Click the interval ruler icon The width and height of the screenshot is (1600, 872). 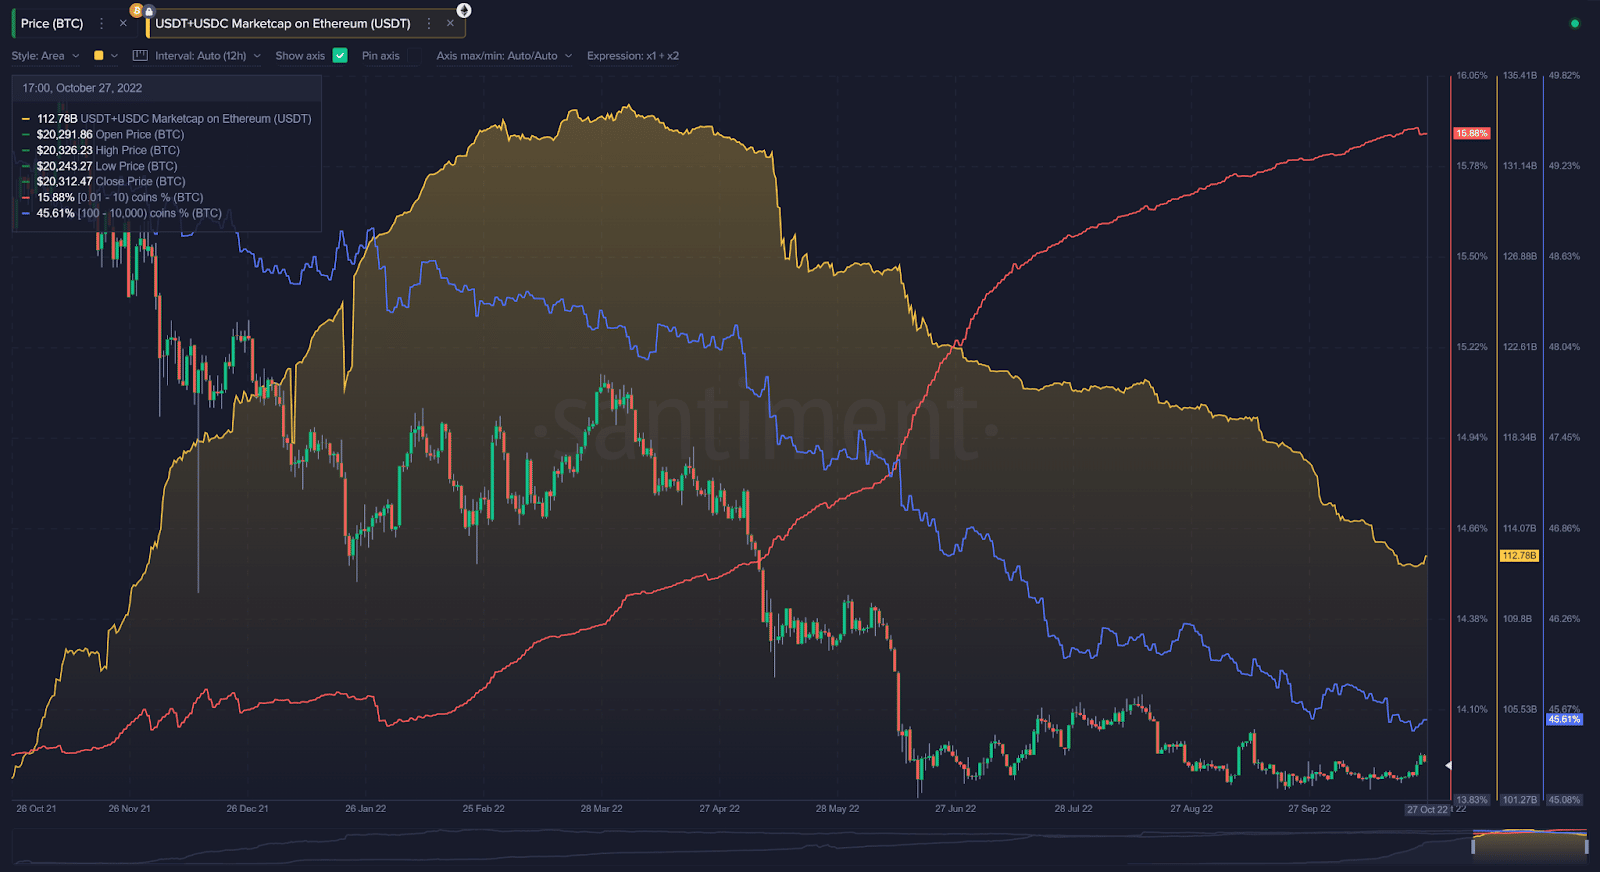[140, 56]
